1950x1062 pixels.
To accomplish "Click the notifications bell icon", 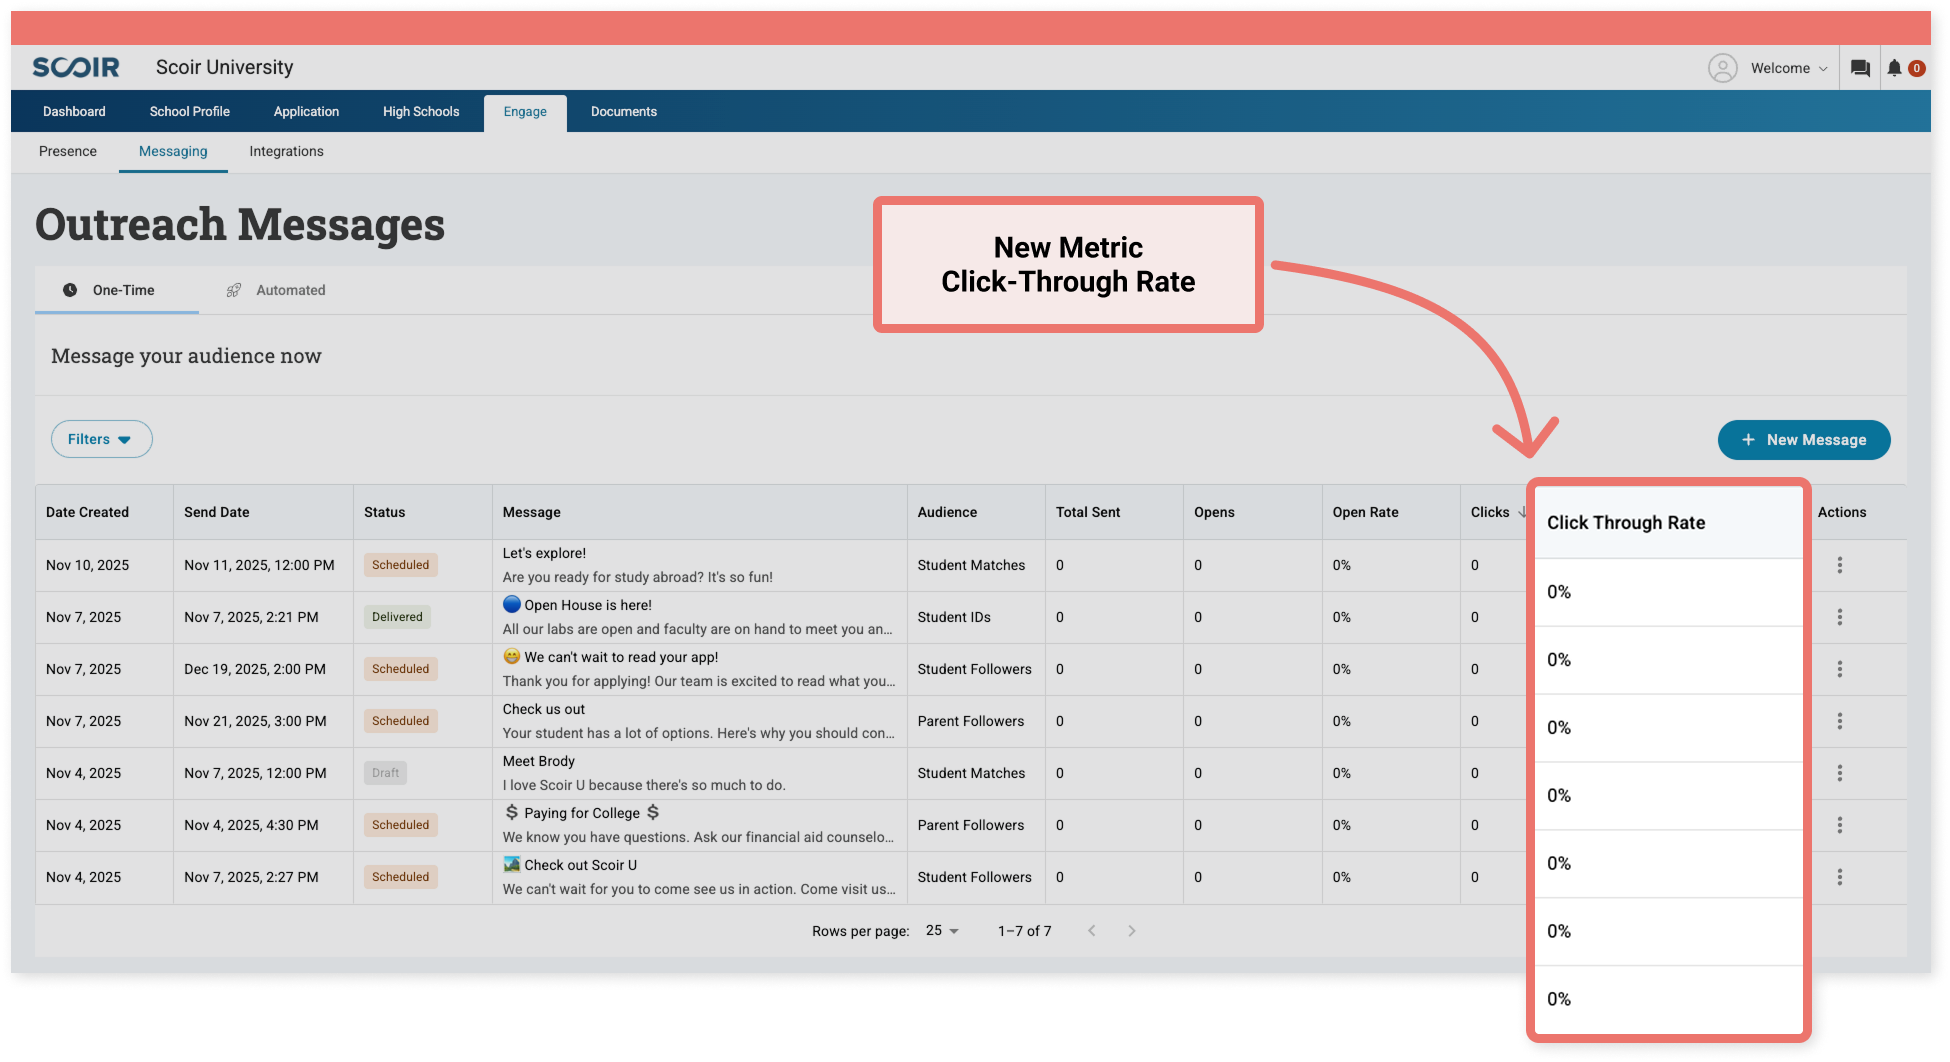I will click(x=1895, y=67).
